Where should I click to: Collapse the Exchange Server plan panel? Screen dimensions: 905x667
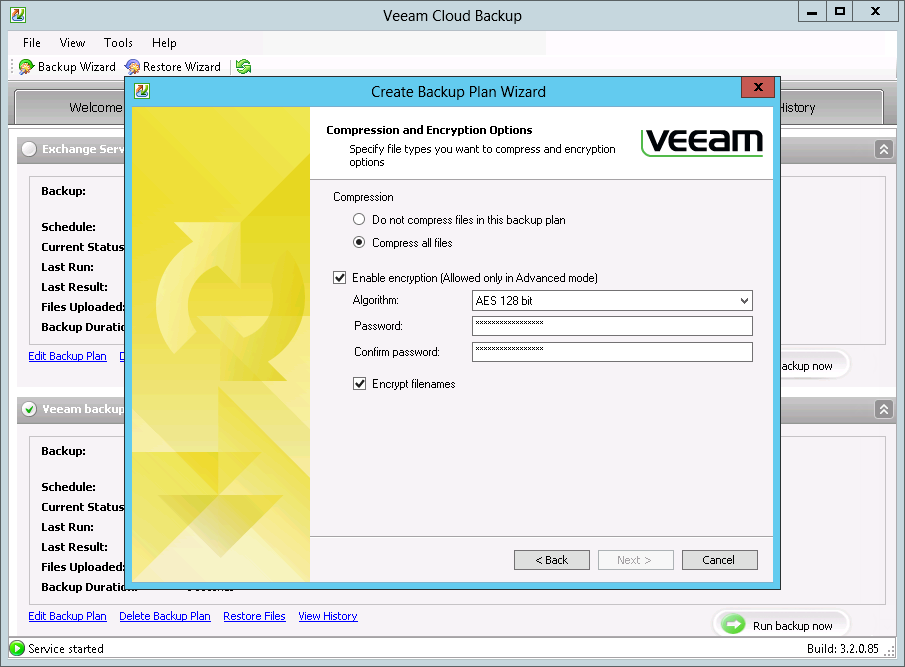(884, 149)
